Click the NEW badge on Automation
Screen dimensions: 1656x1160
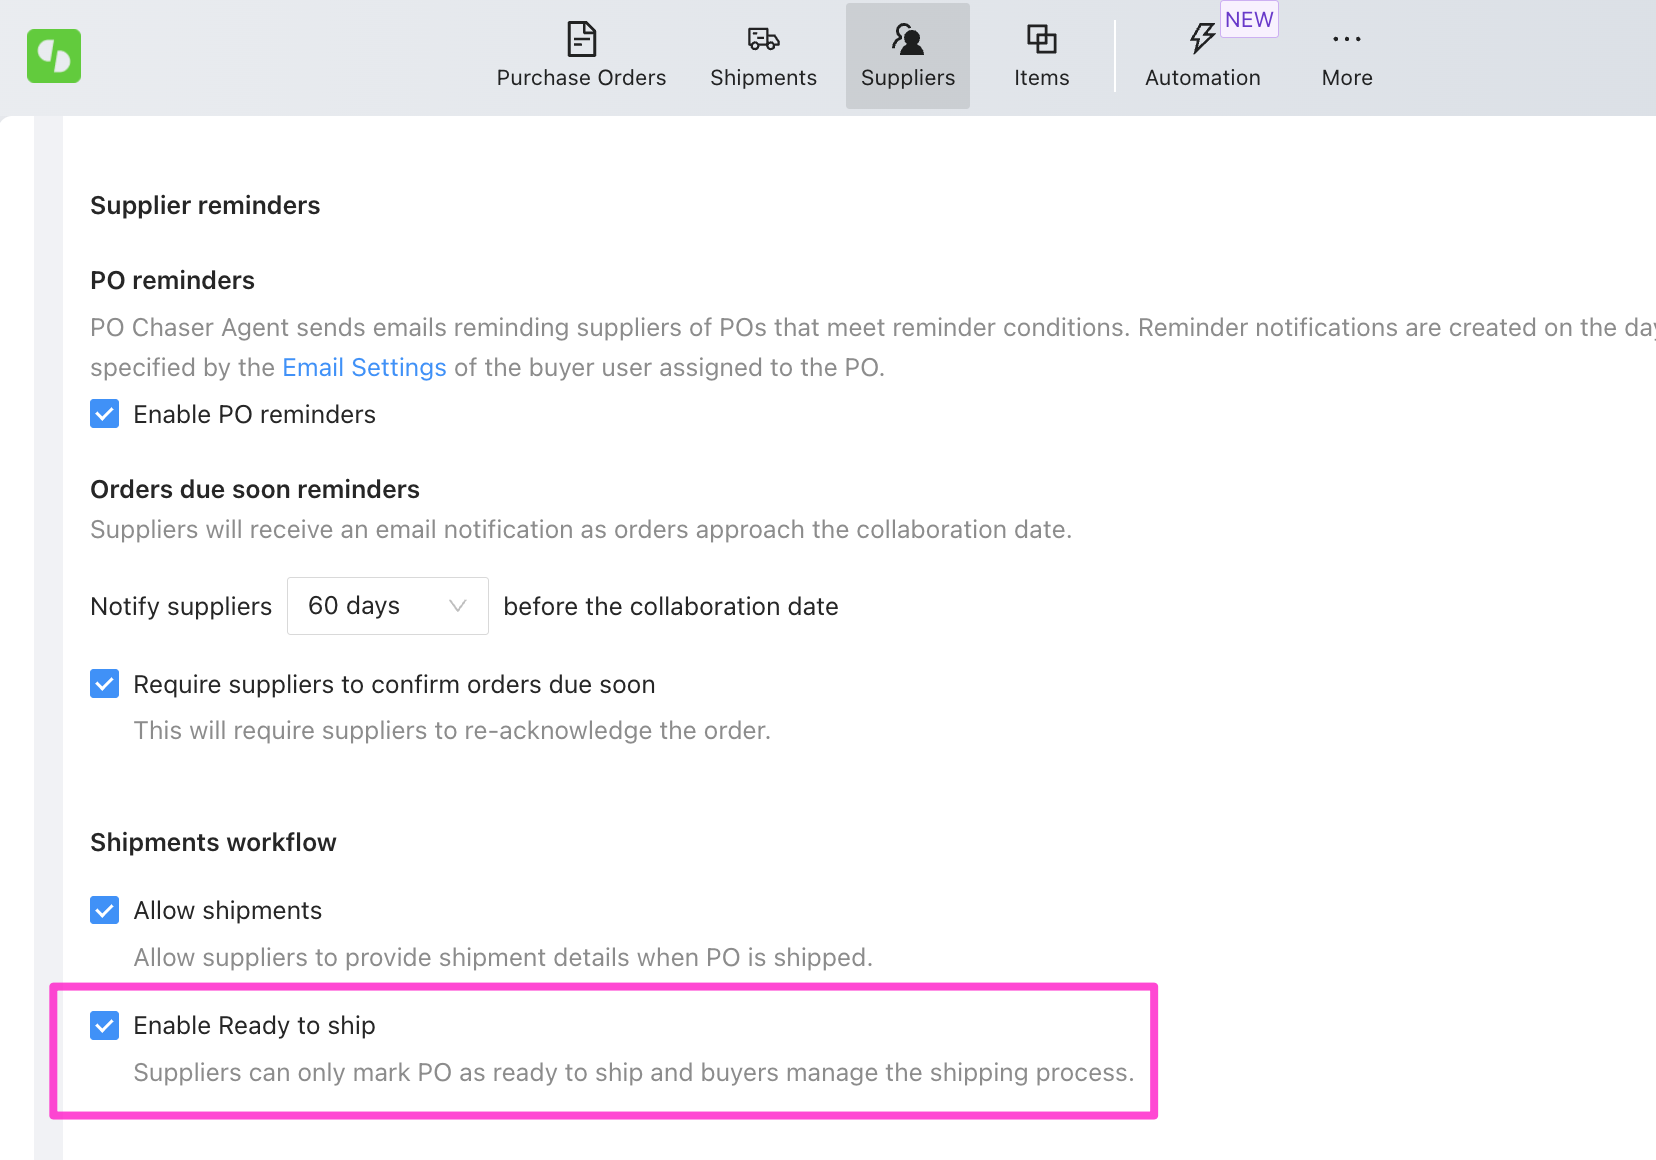(1249, 19)
